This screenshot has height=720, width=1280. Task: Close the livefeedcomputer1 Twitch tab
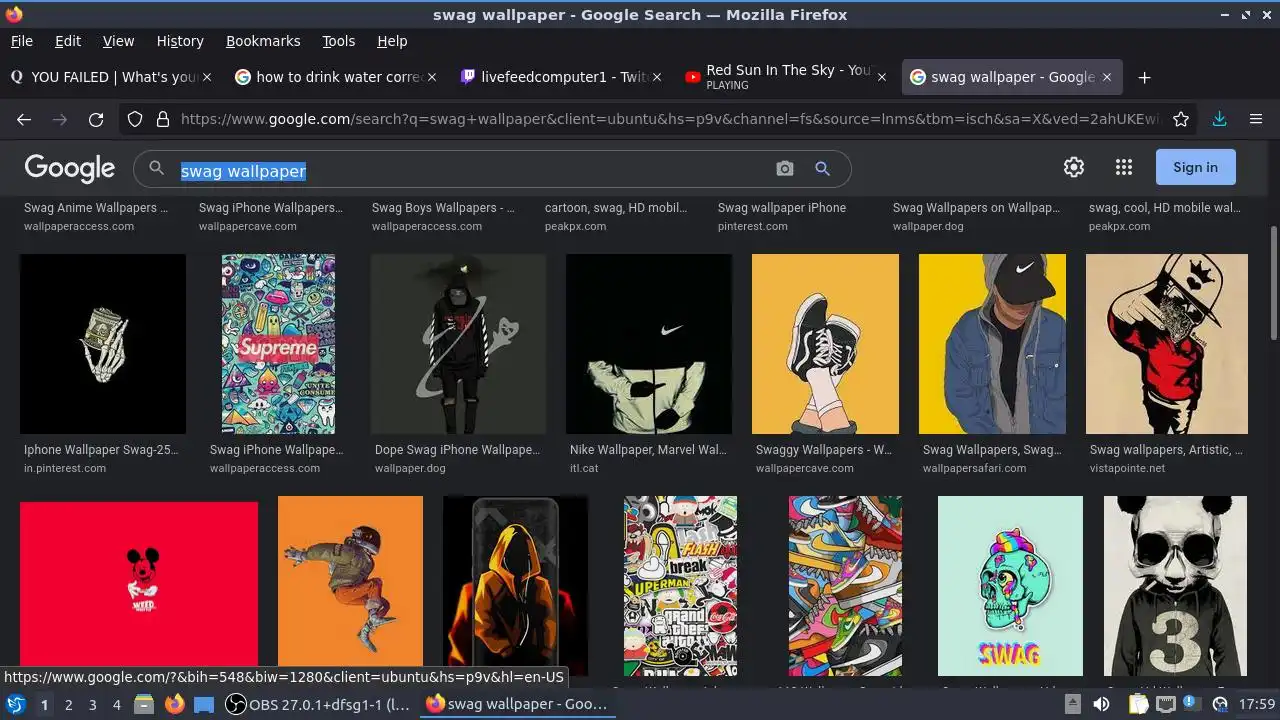tap(658, 77)
